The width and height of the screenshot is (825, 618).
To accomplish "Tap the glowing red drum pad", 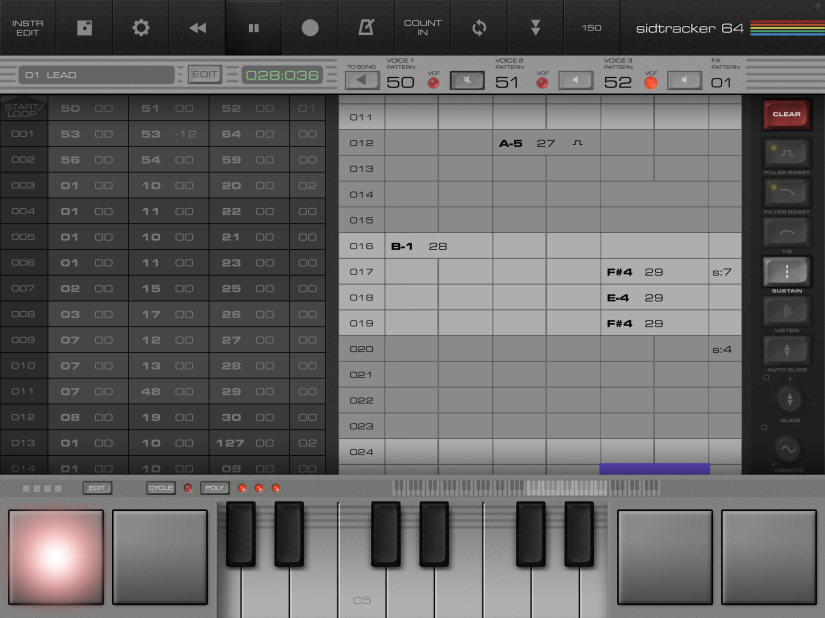I will [x=56, y=557].
